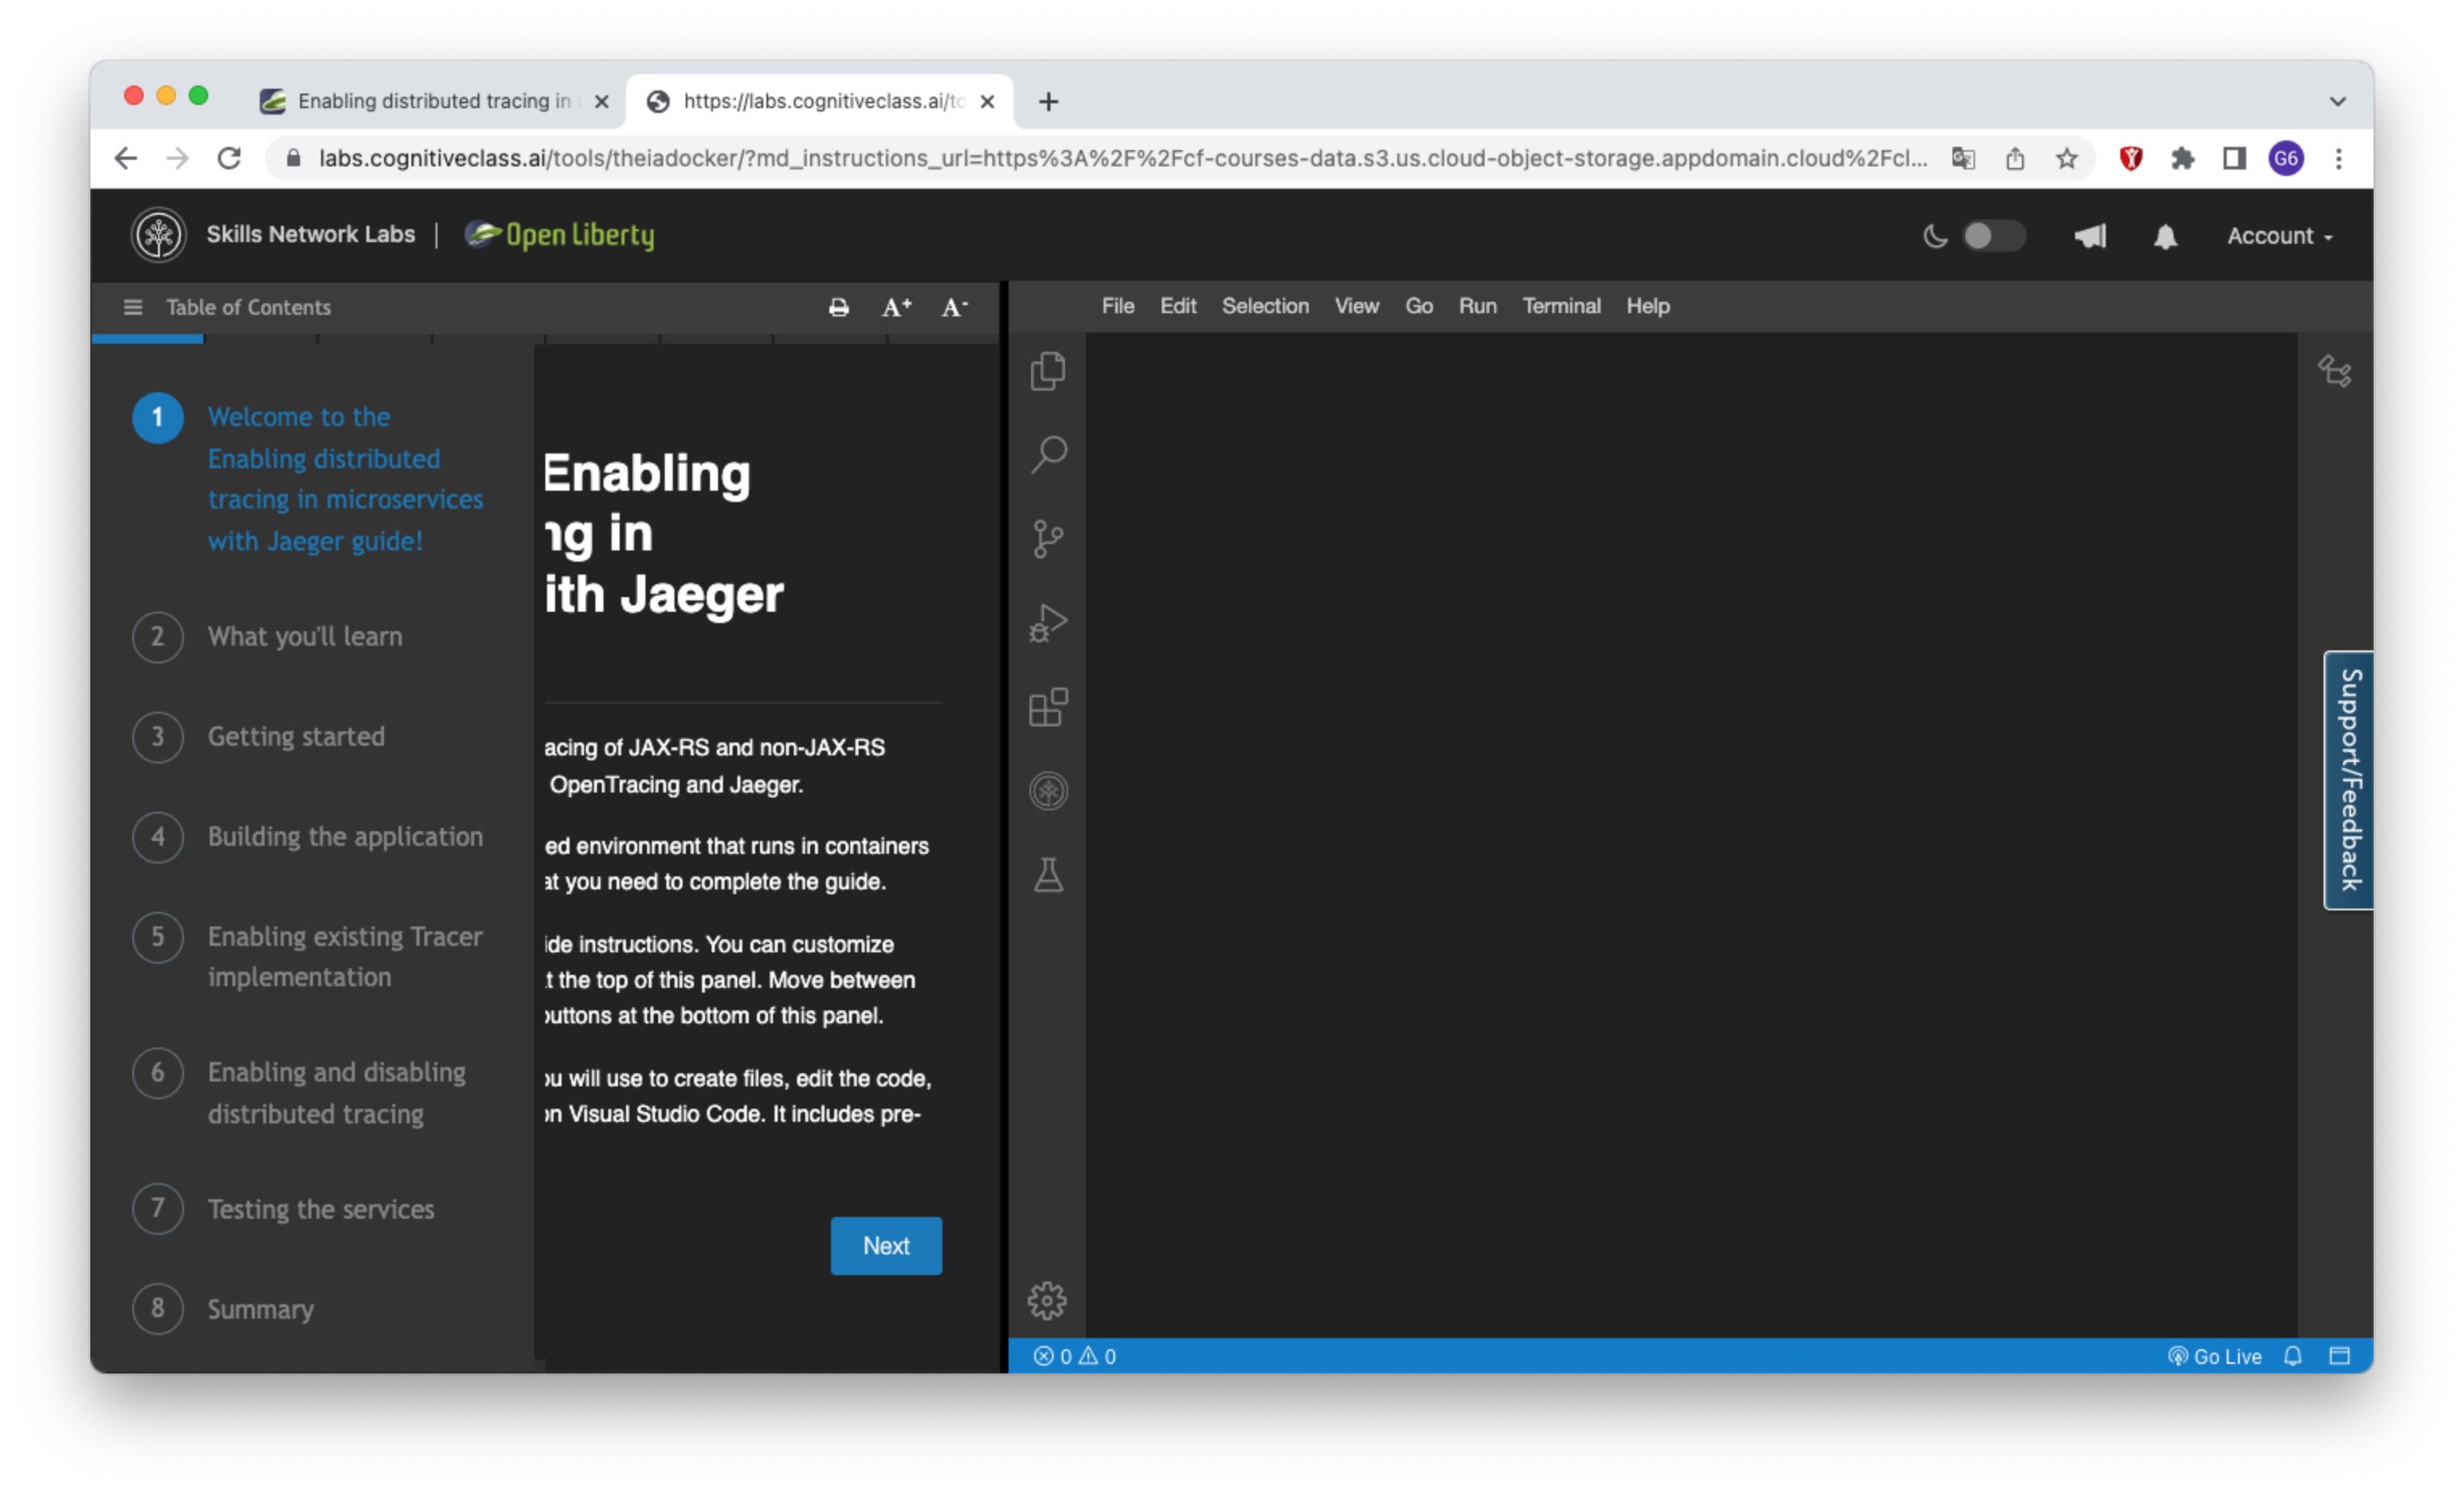Click the Next button to proceed
This screenshot has height=1493, width=2464.
[885, 1244]
